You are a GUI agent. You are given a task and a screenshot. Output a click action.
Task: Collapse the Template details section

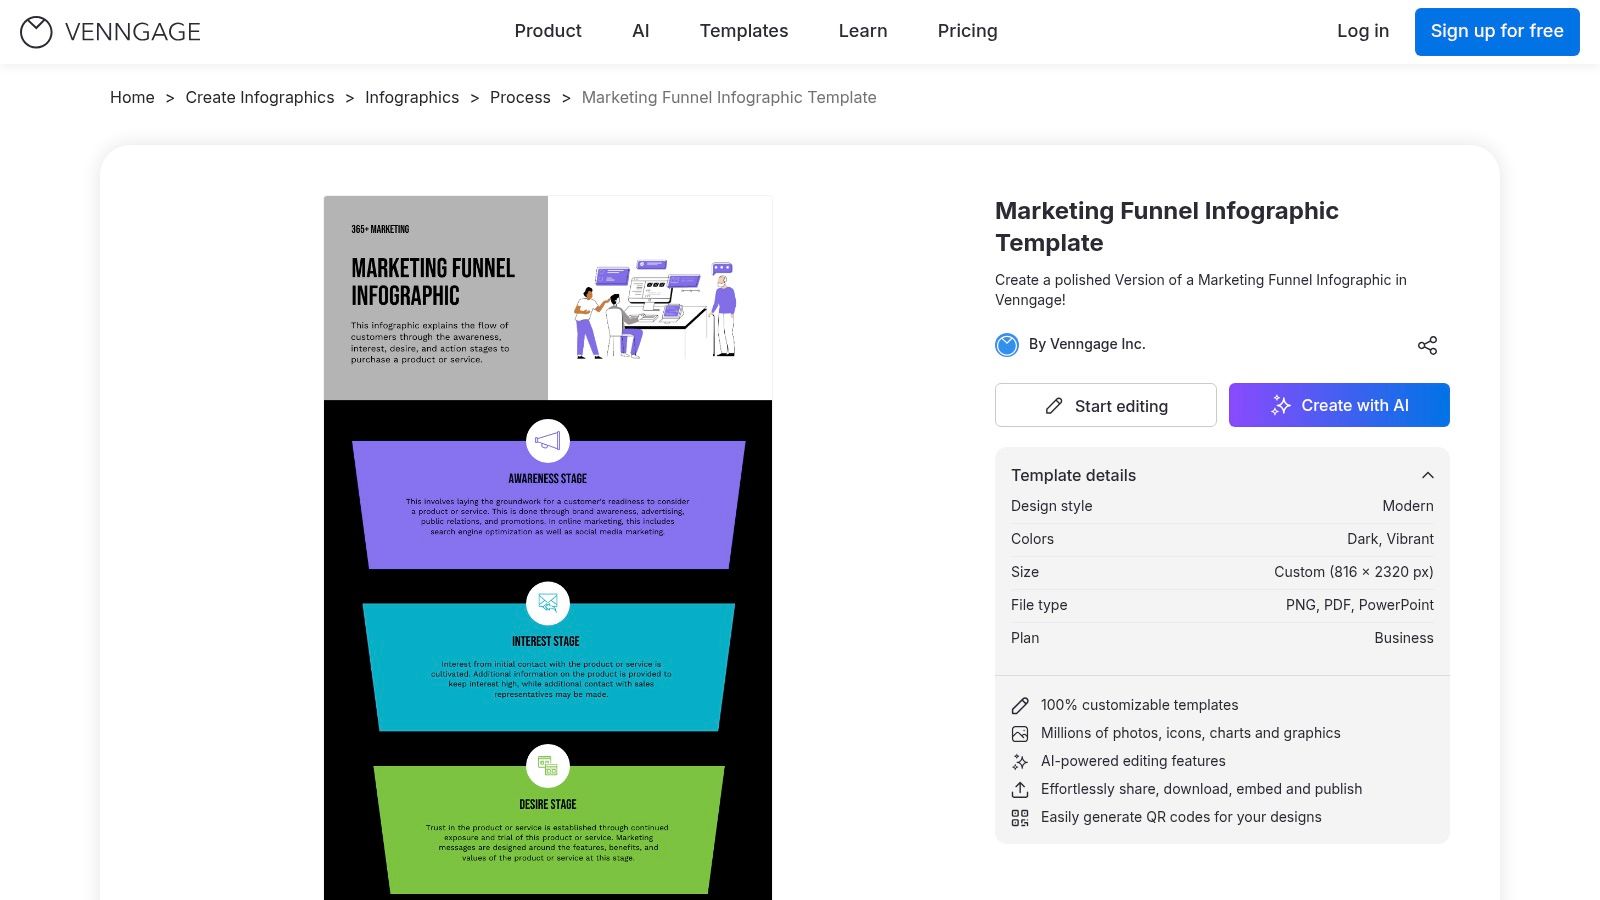1427,475
